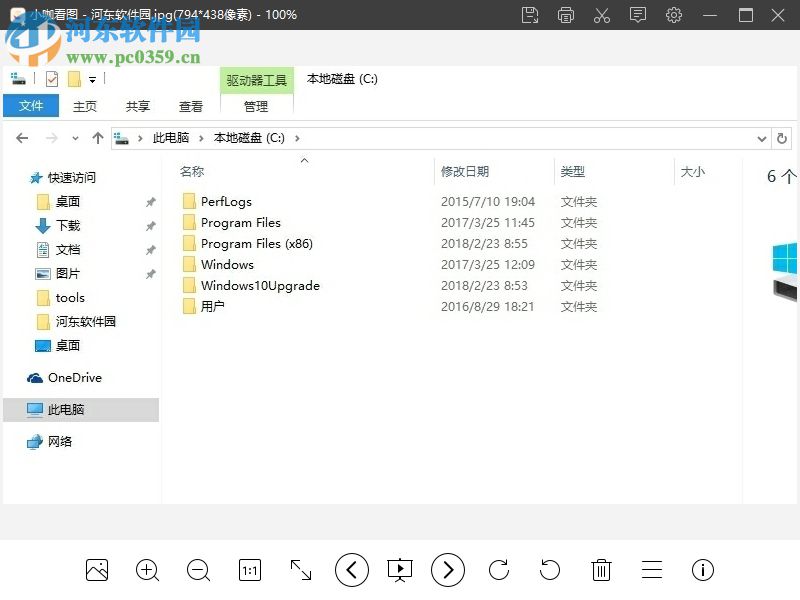The width and height of the screenshot is (800, 600).
Task: Open the hamburger menu in the bottom toolbar
Action: click(652, 570)
